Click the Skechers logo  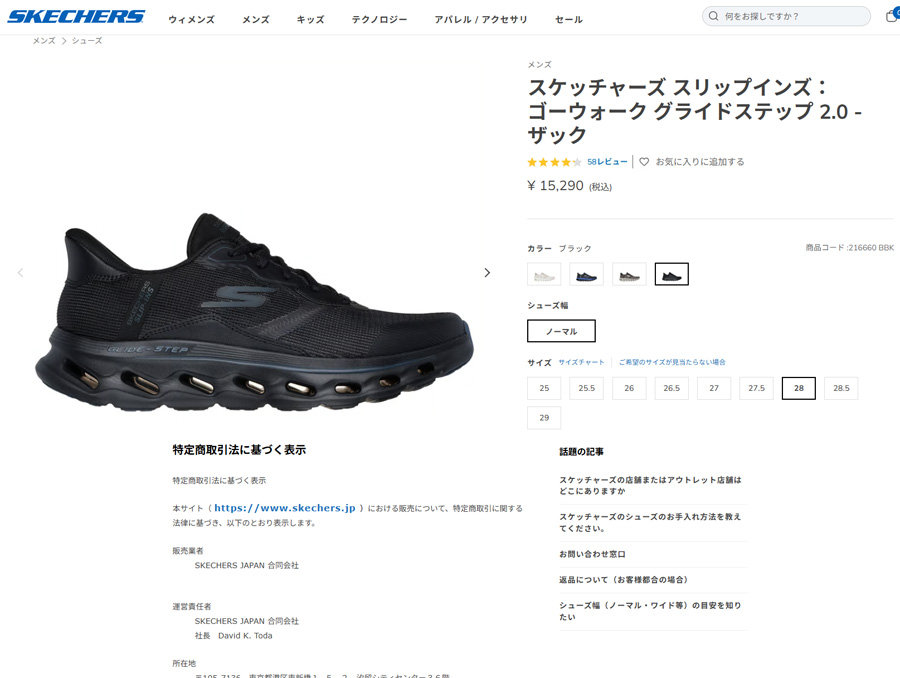[76, 17]
